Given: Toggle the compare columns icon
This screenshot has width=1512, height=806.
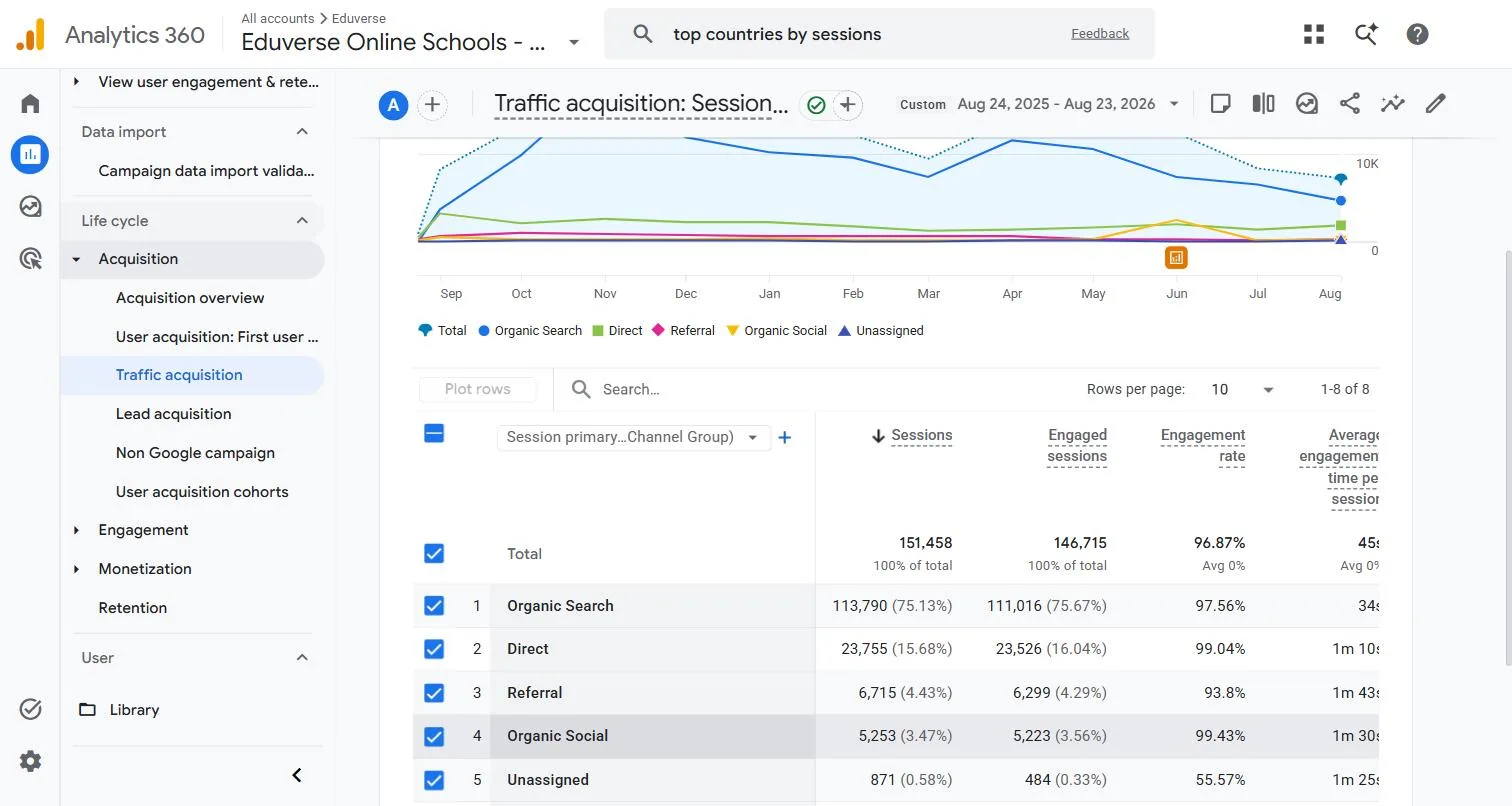Looking at the screenshot, I should click(1263, 103).
